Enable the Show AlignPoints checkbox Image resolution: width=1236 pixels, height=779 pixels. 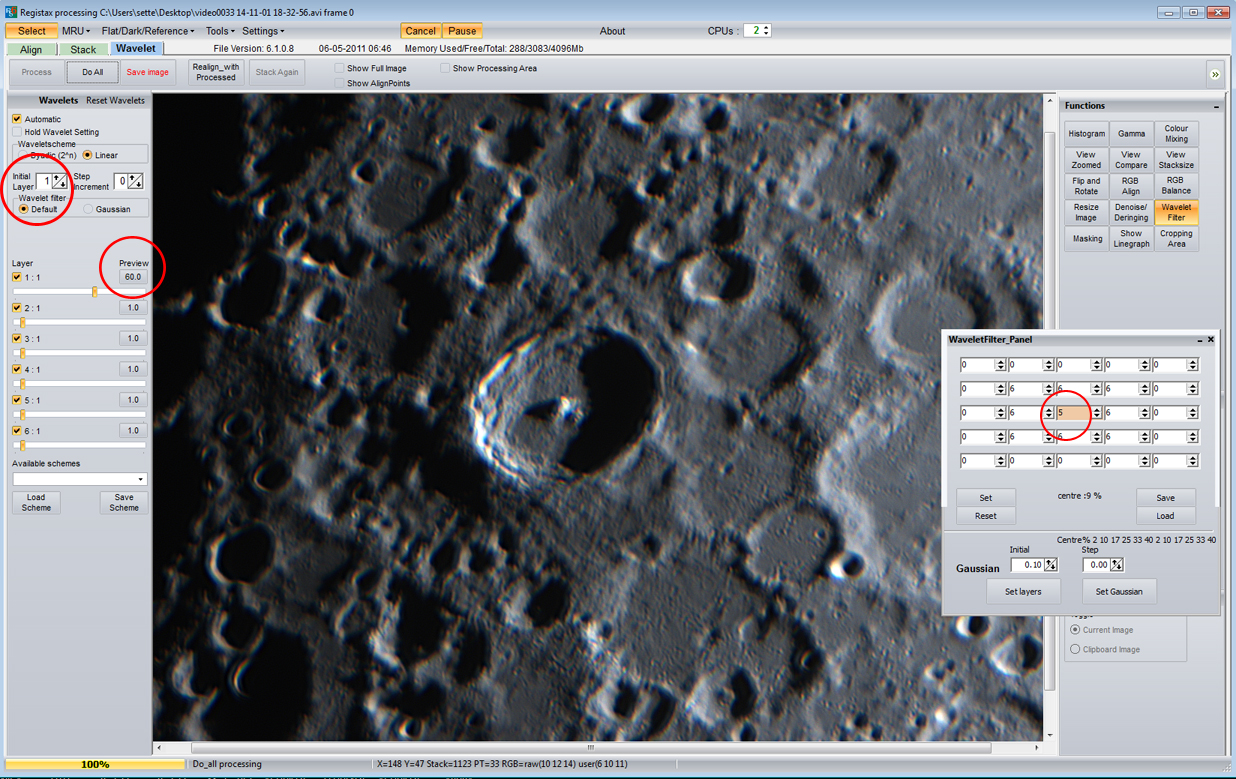tap(339, 83)
